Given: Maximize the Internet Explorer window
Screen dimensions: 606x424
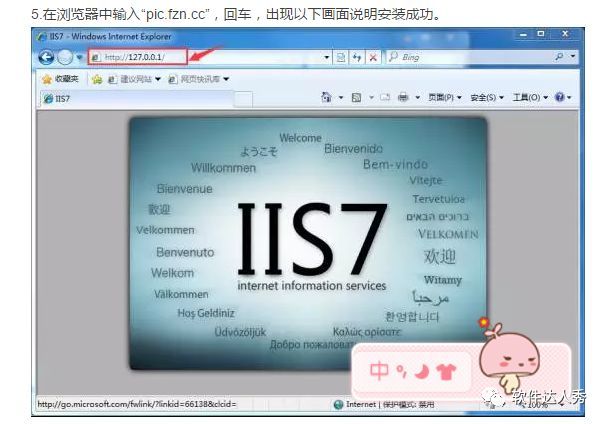Looking at the screenshot, I should (541, 34).
